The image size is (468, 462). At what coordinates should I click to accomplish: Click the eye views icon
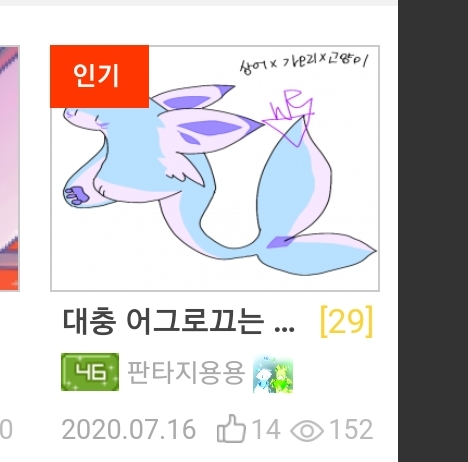(307, 430)
